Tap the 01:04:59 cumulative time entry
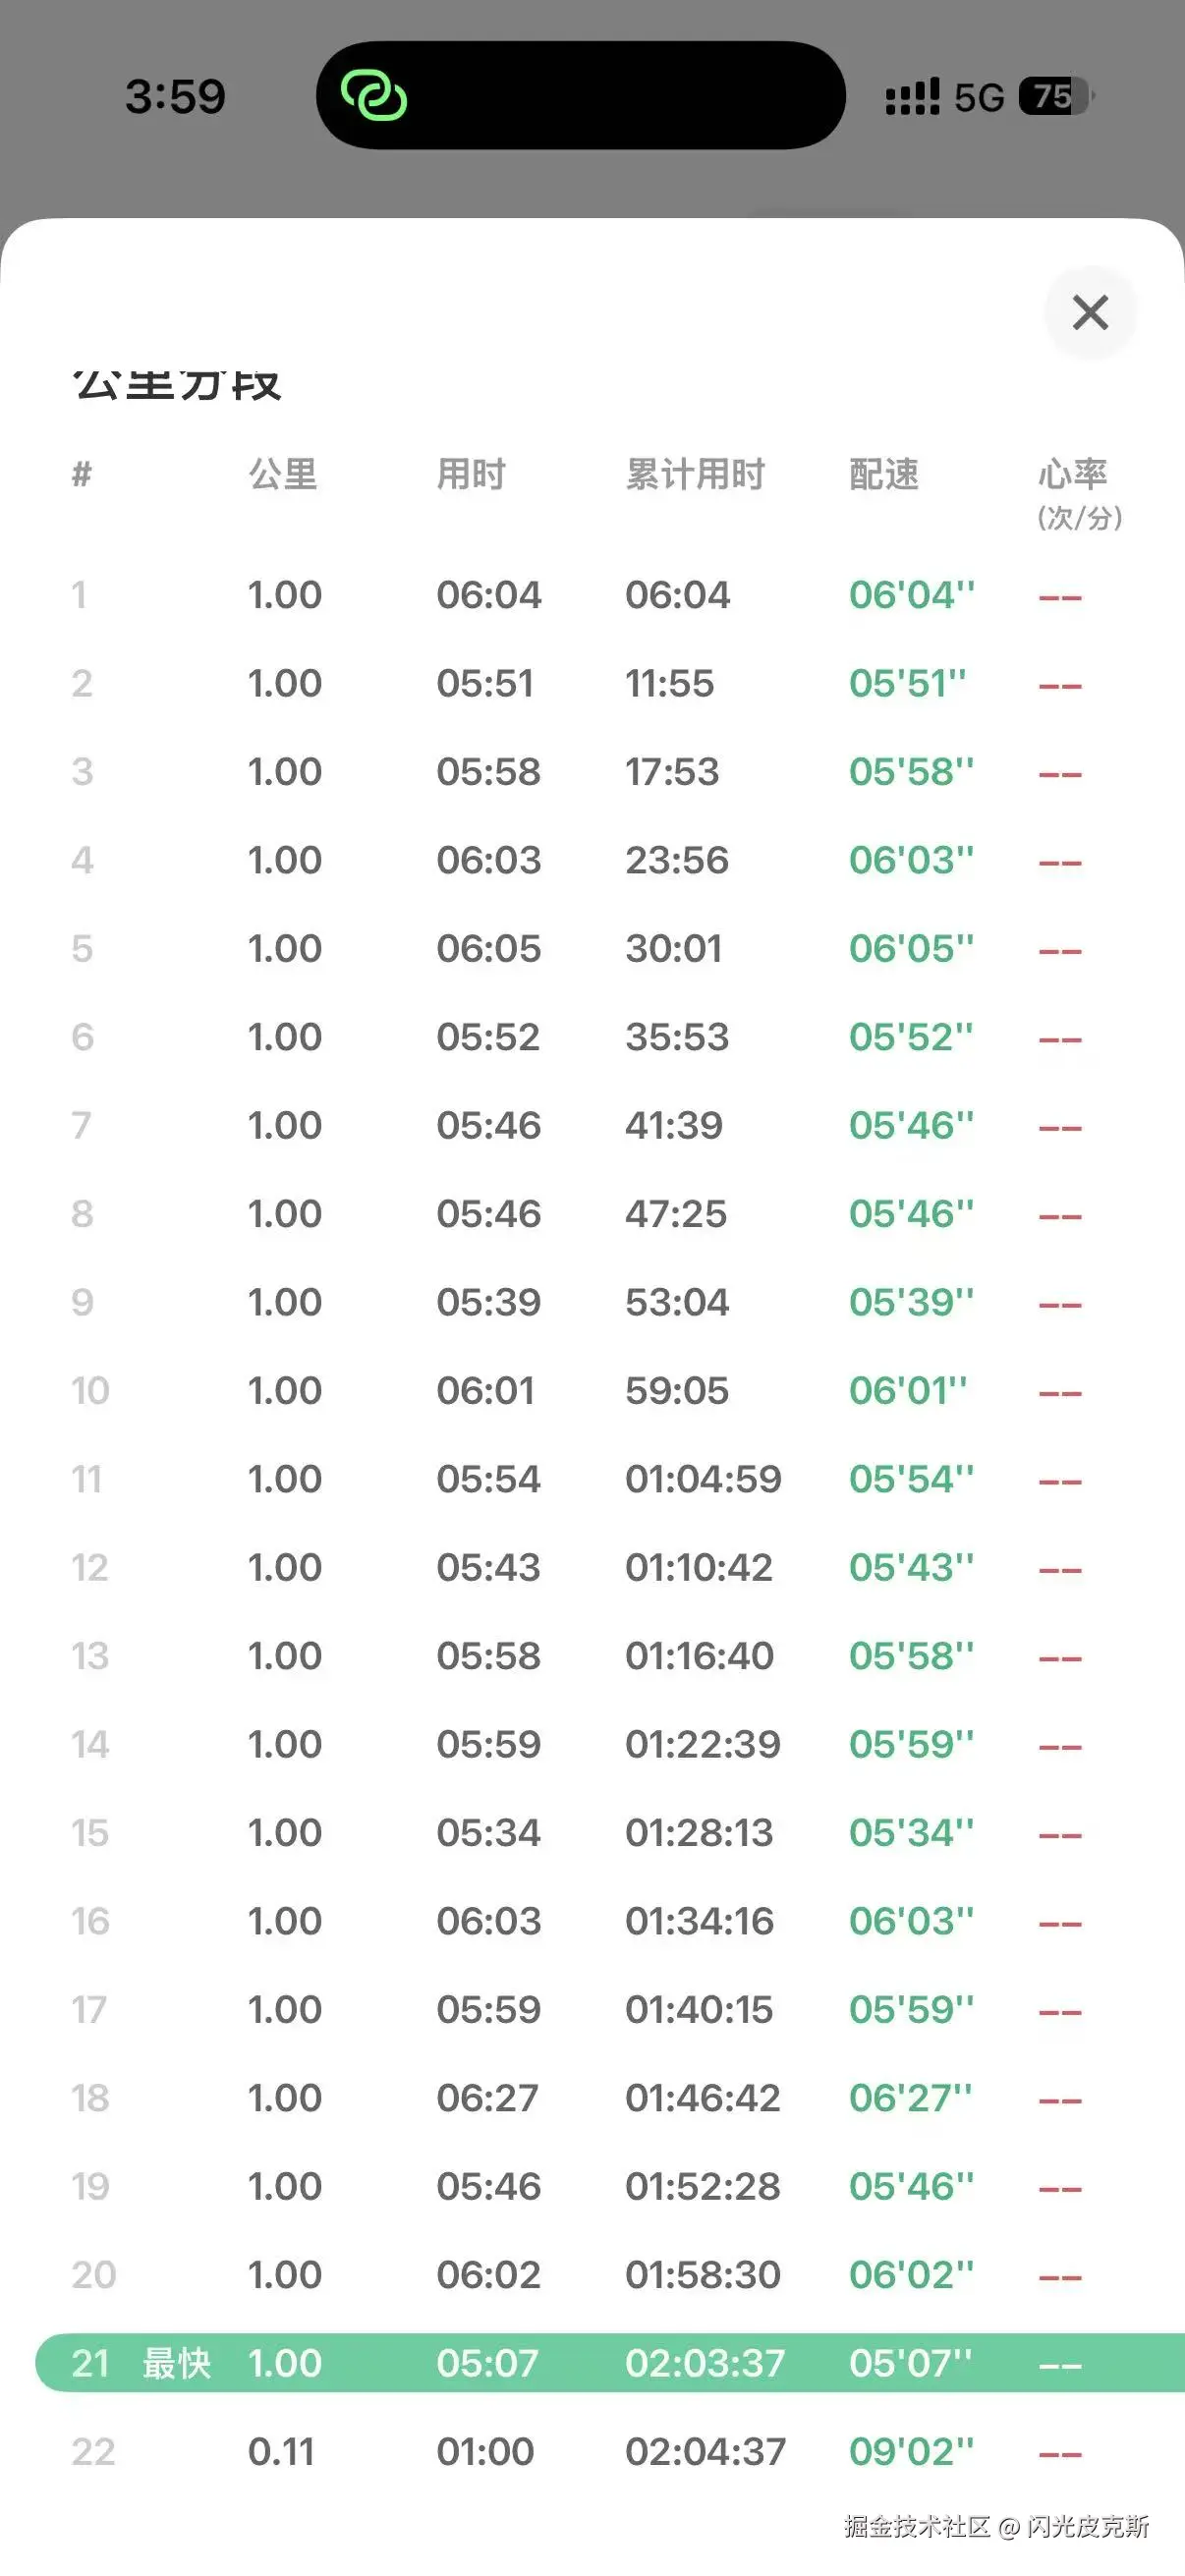Image resolution: width=1185 pixels, height=2576 pixels. (x=703, y=1479)
